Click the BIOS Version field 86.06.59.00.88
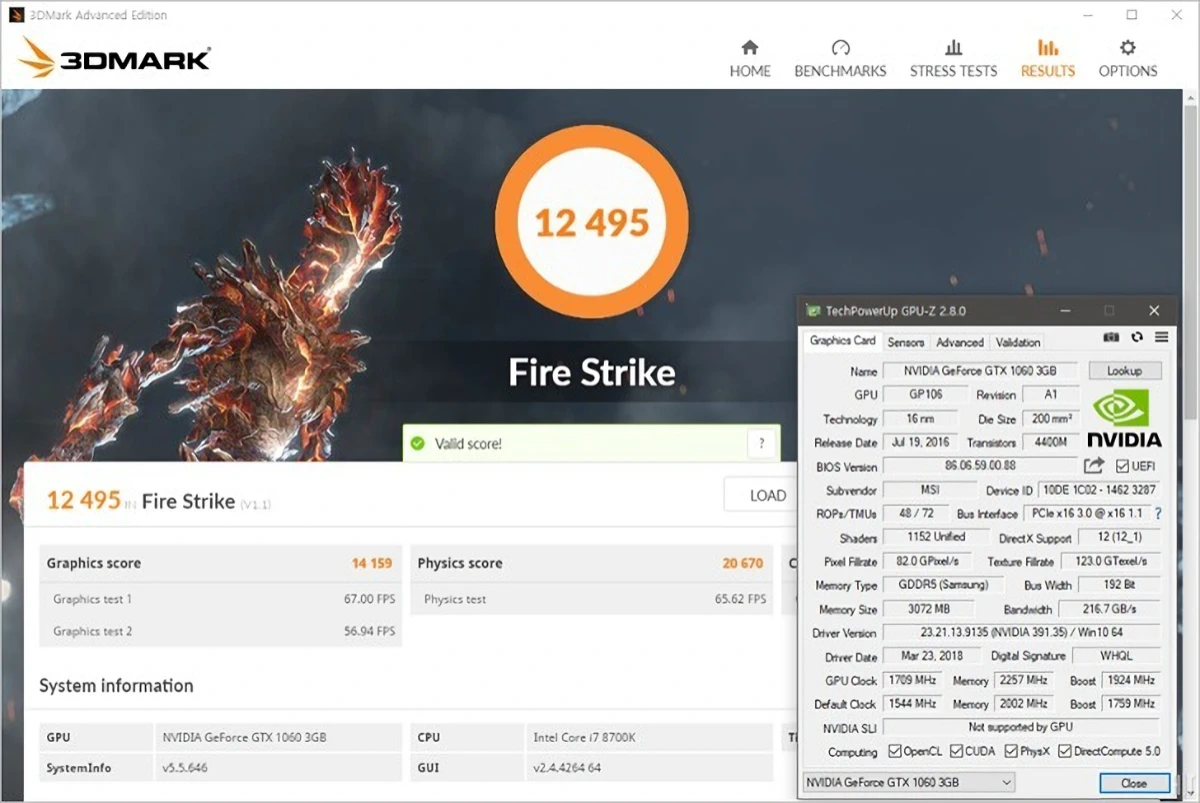The height and width of the screenshot is (803, 1200). pos(980,466)
